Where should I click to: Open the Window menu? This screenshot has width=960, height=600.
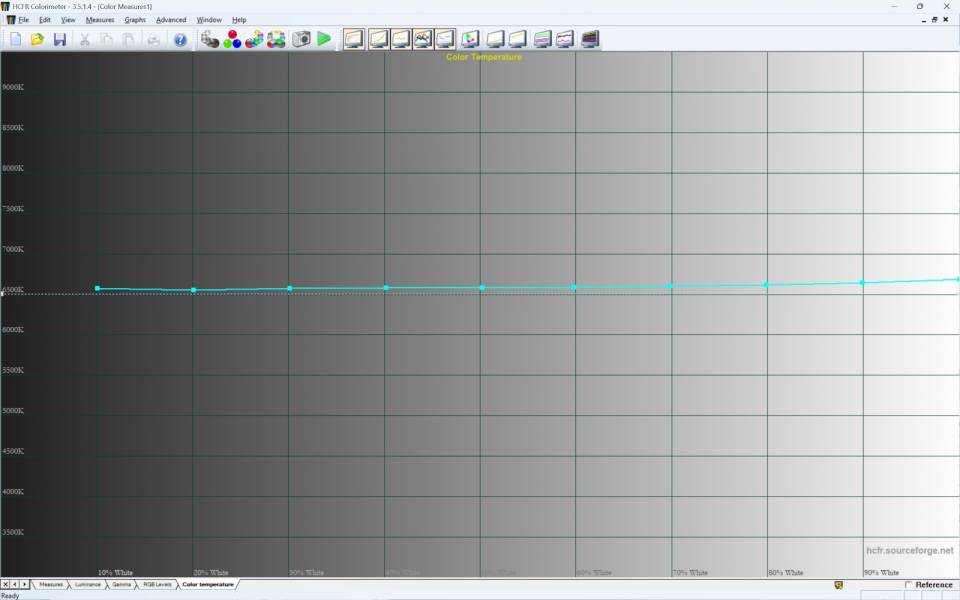click(209, 20)
